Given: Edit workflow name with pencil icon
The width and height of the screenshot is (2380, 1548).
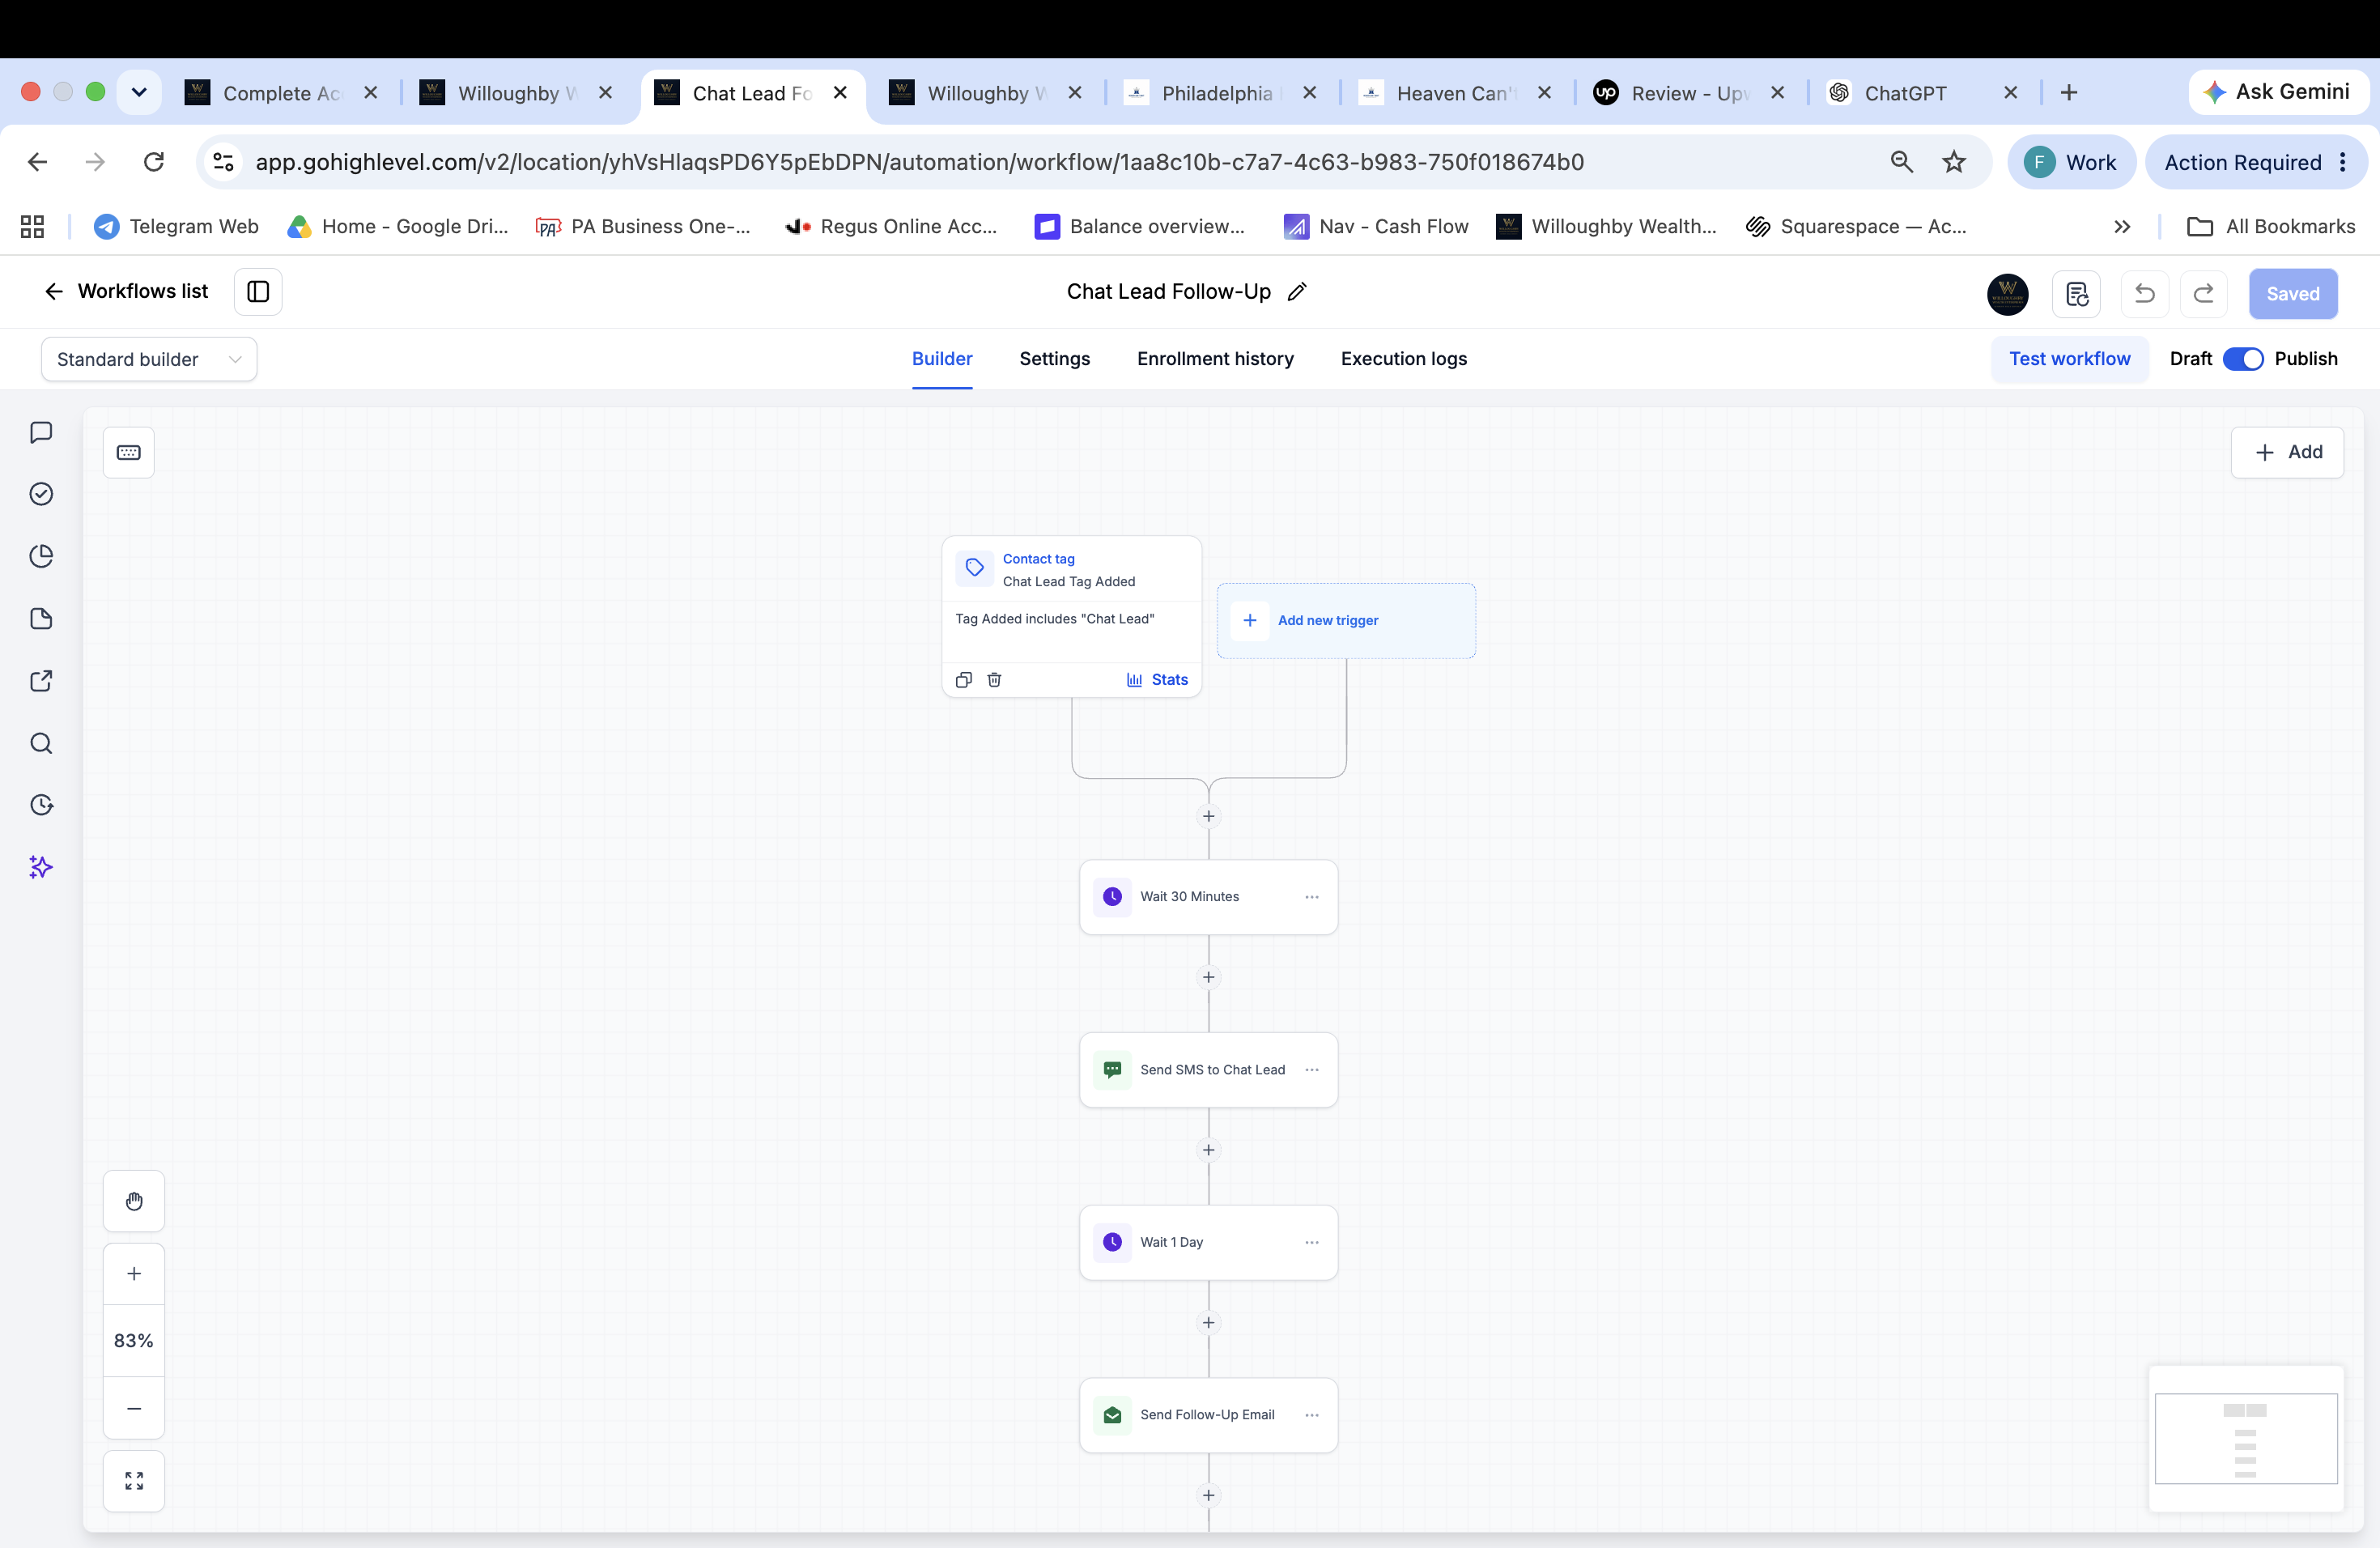Looking at the screenshot, I should [1297, 292].
